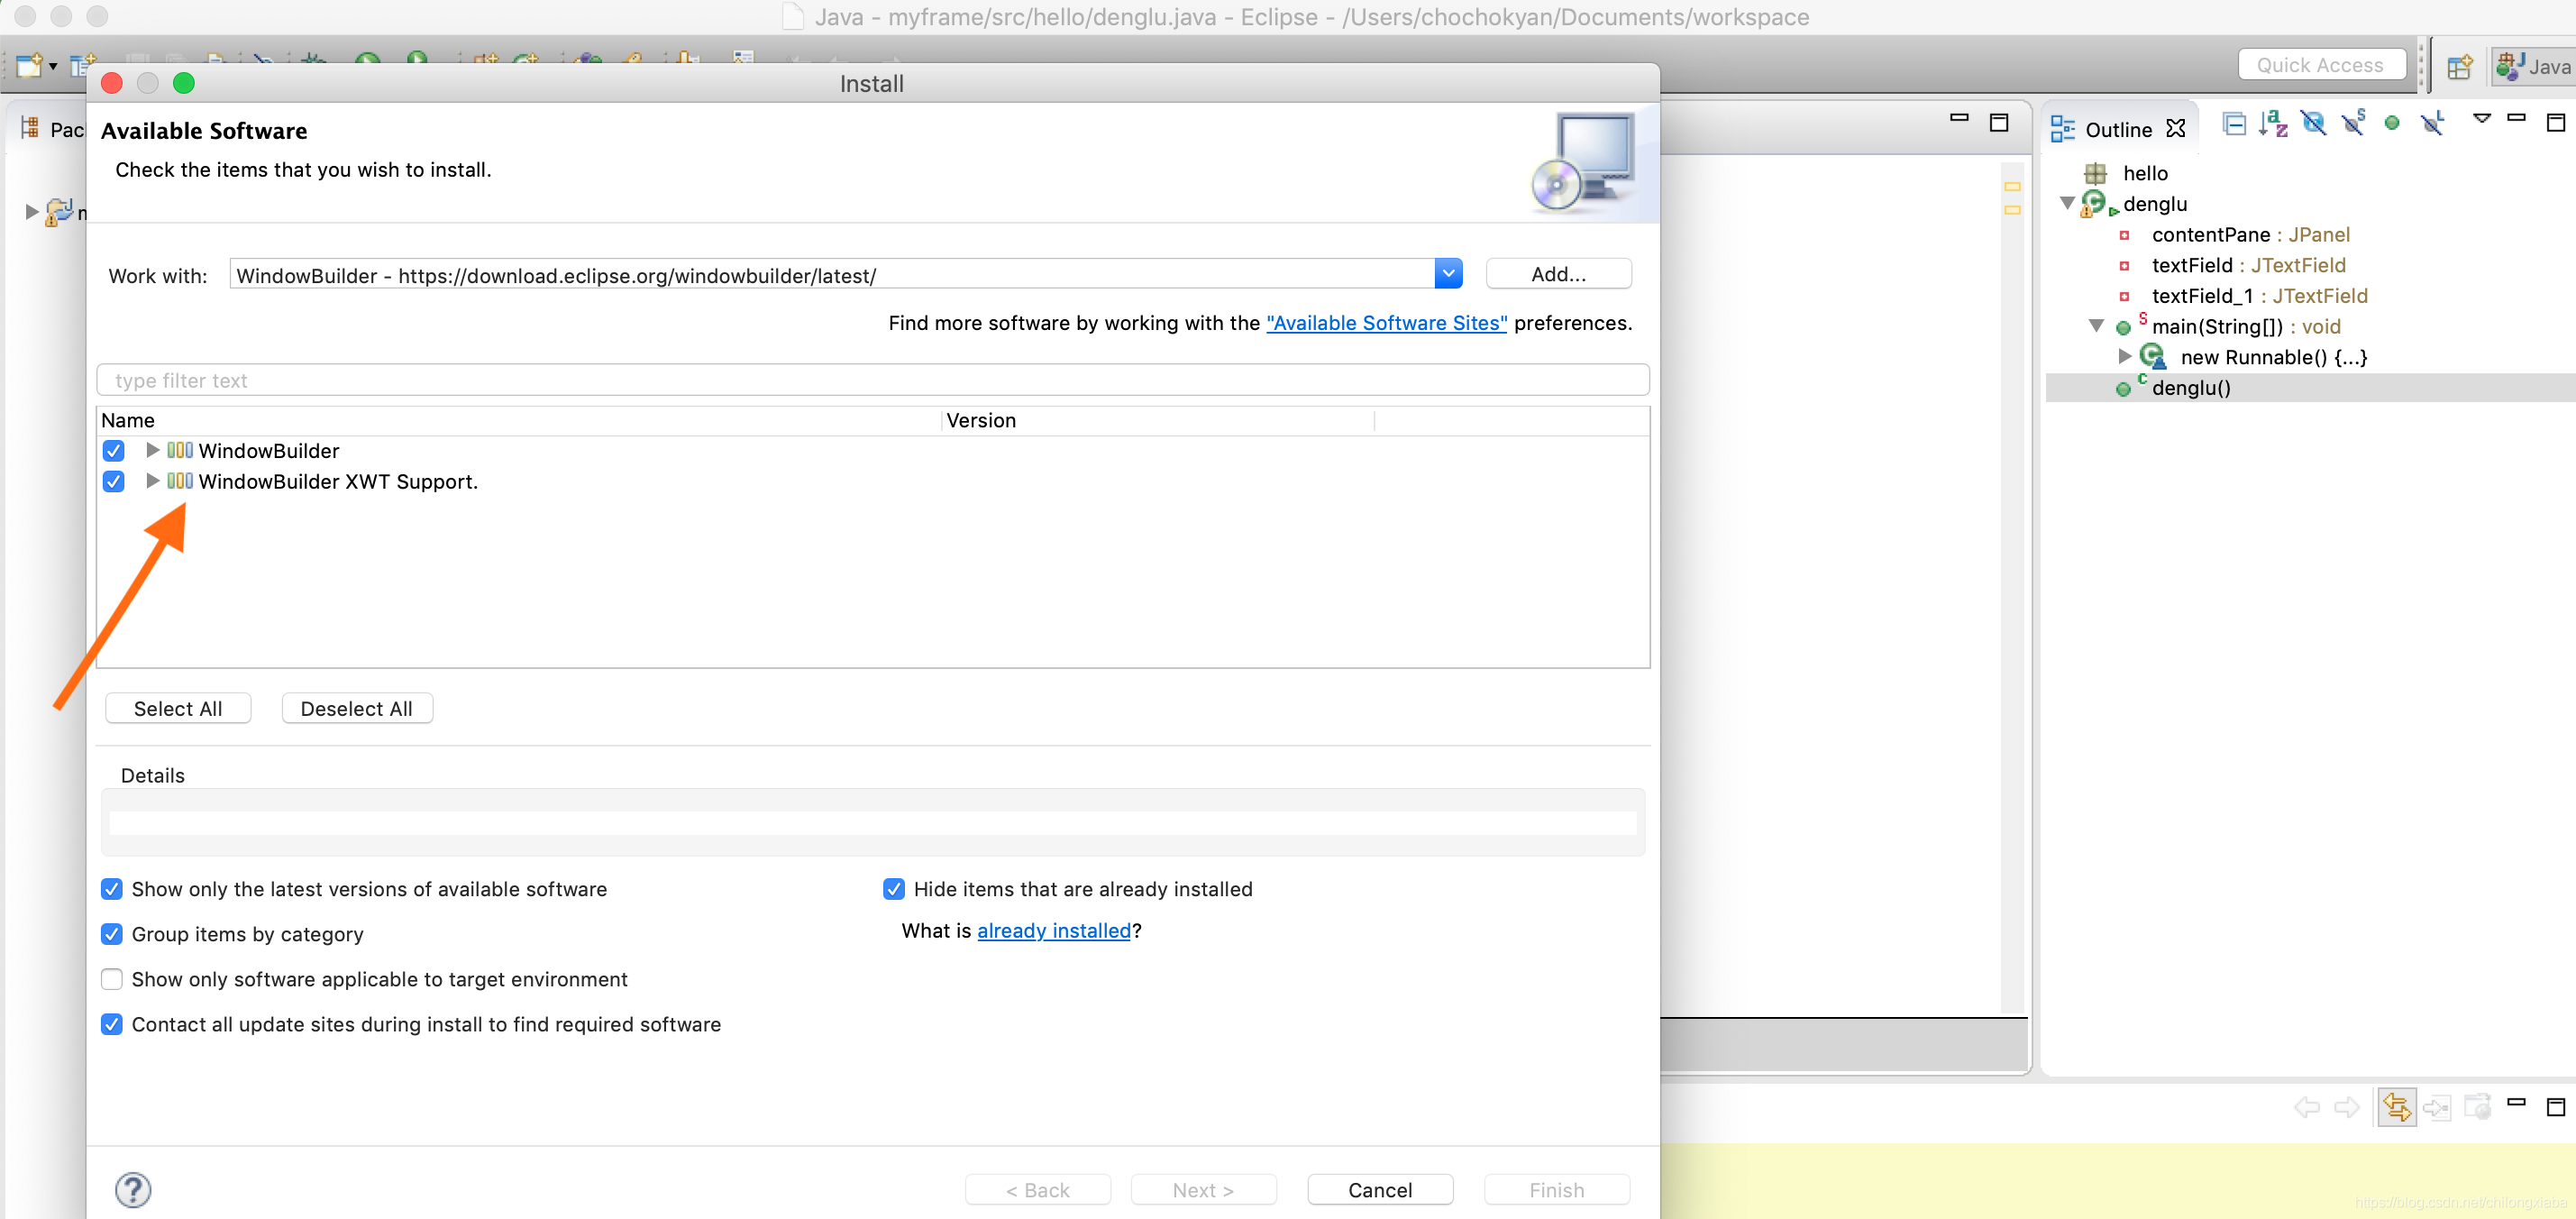Maximize the Outline view panel
This screenshot has height=1219, width=2576.
[x=2555, y=122]
